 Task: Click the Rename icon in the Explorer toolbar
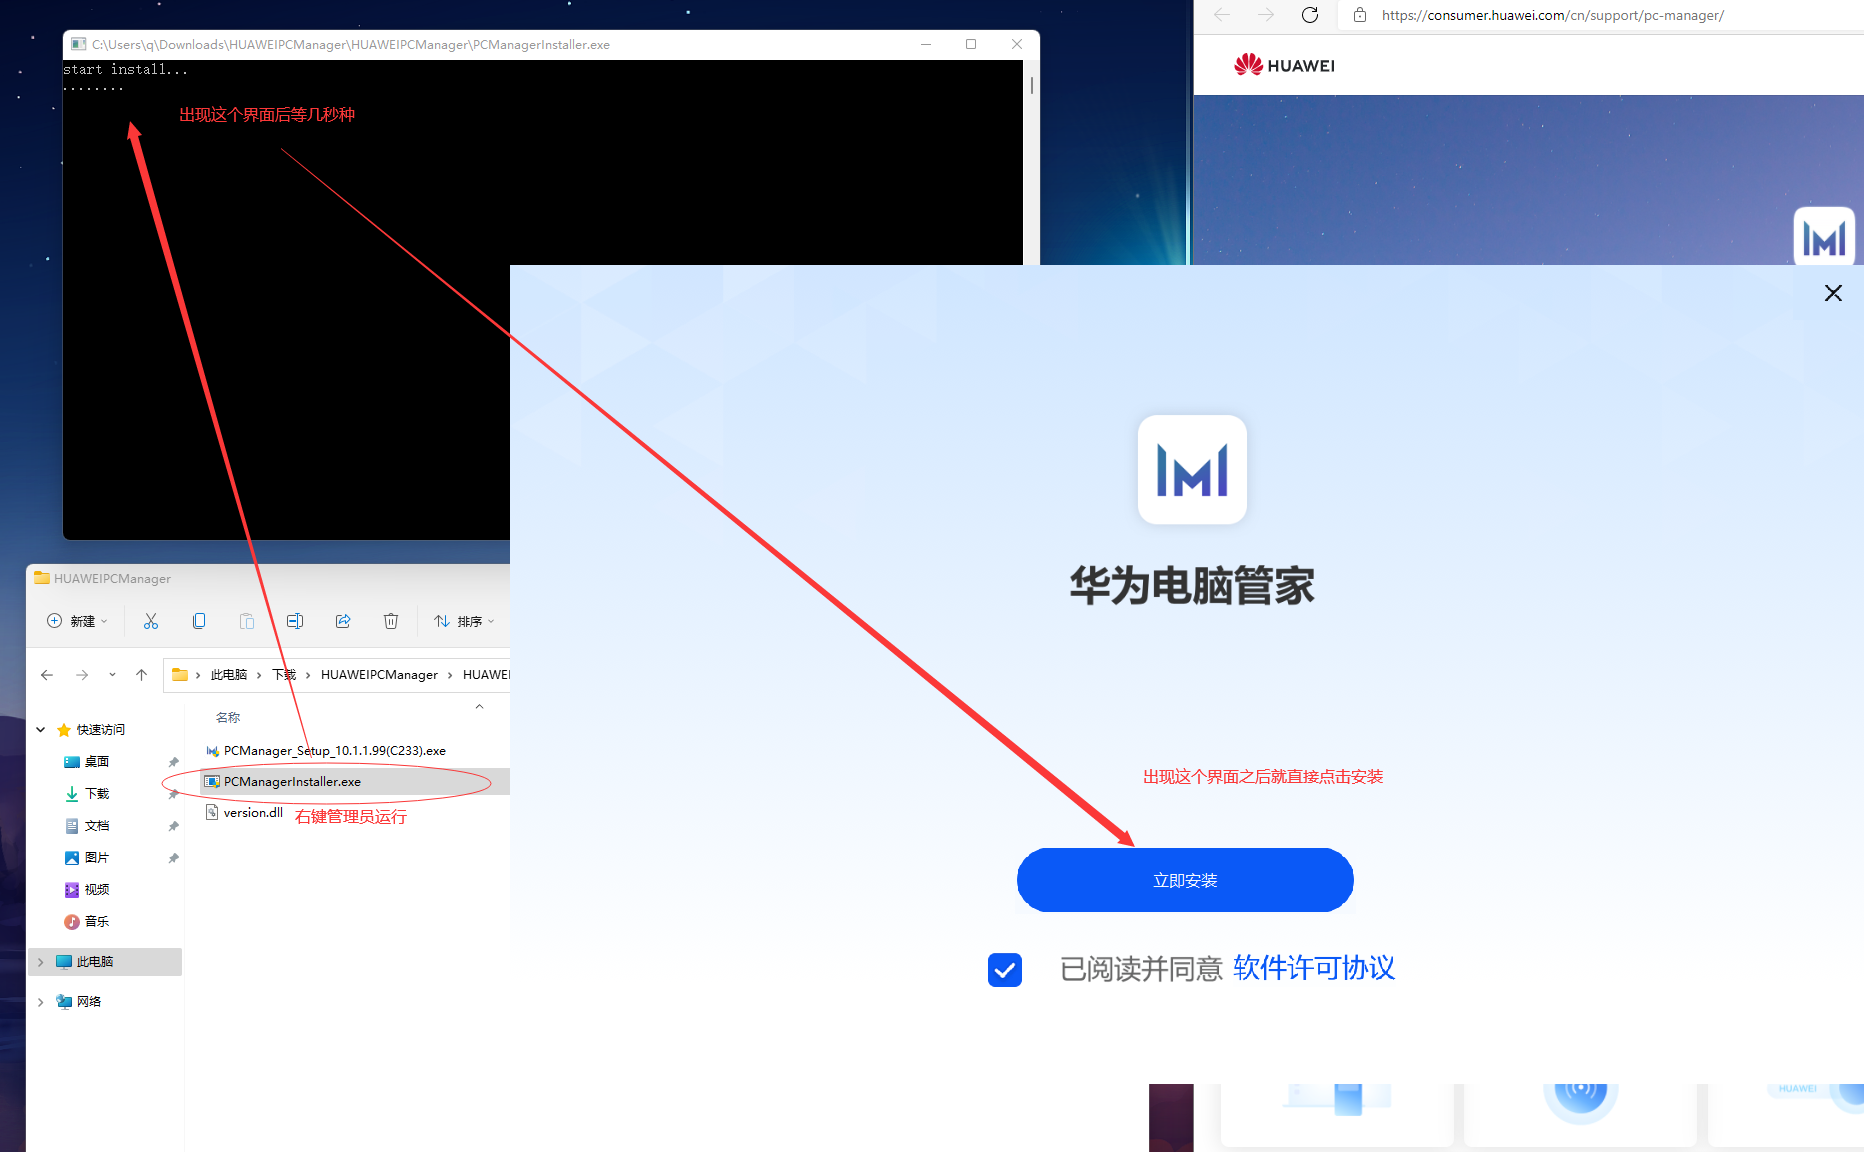(x=295, y=621)
